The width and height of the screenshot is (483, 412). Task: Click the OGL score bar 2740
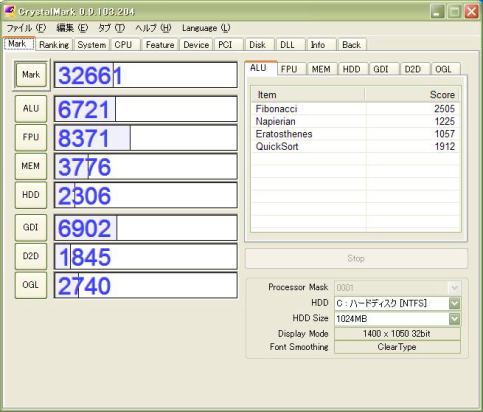point(146,285)
